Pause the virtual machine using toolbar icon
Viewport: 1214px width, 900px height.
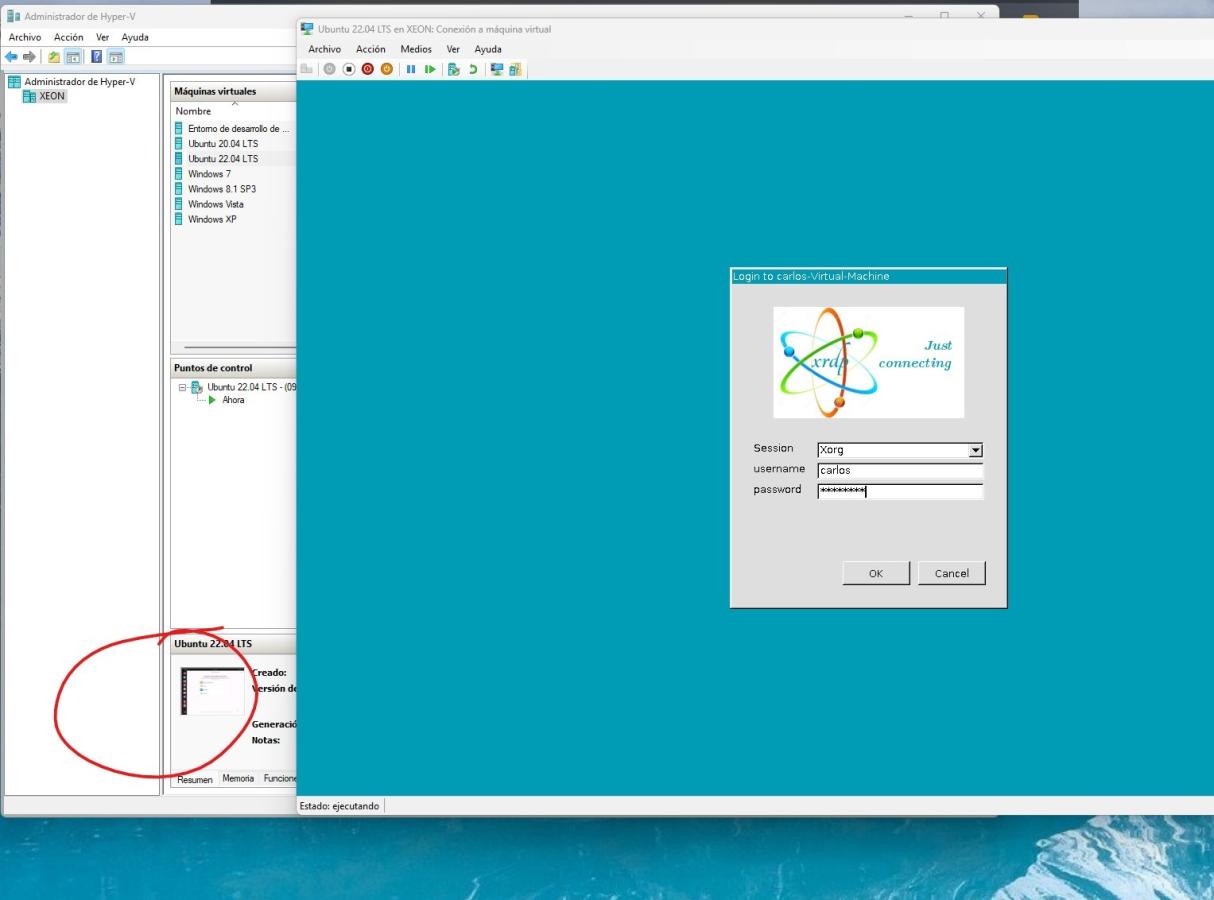(x=412, y=69)
